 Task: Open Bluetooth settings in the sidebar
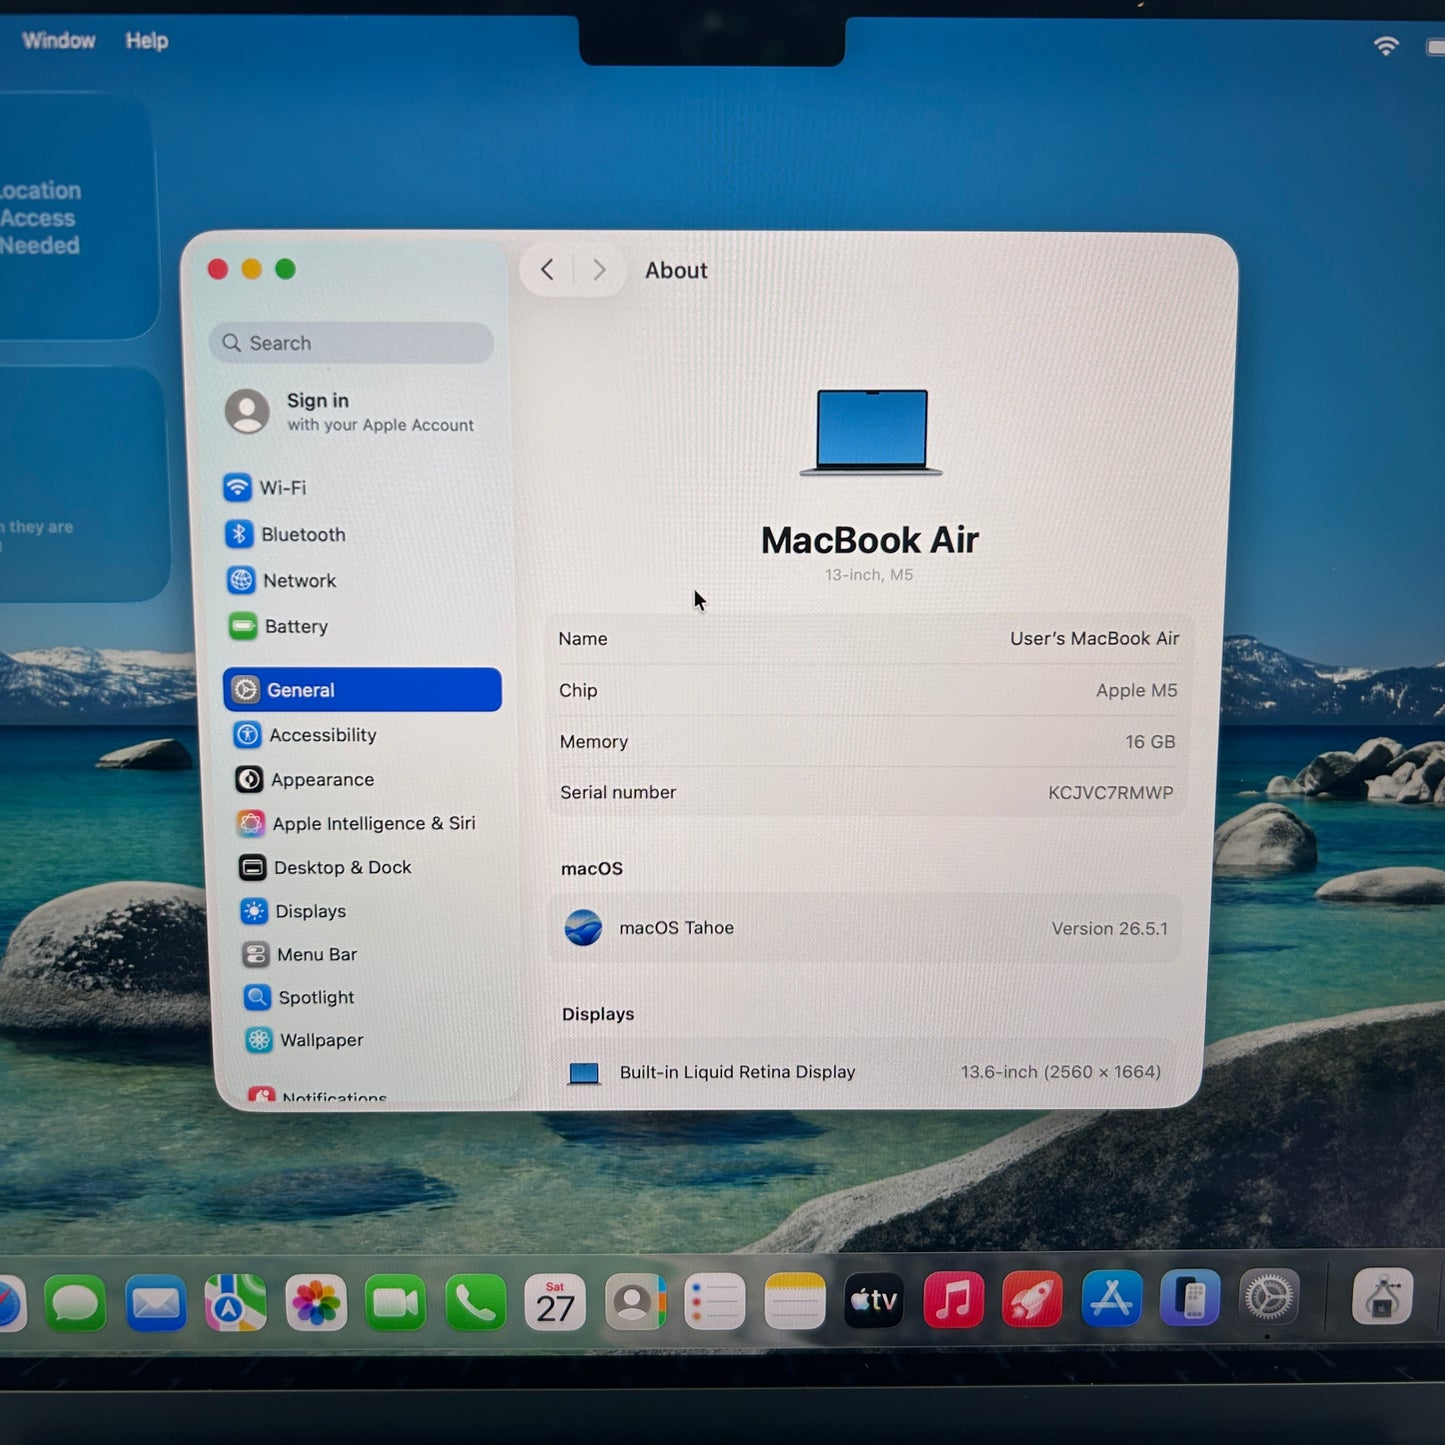click(285, 534)
